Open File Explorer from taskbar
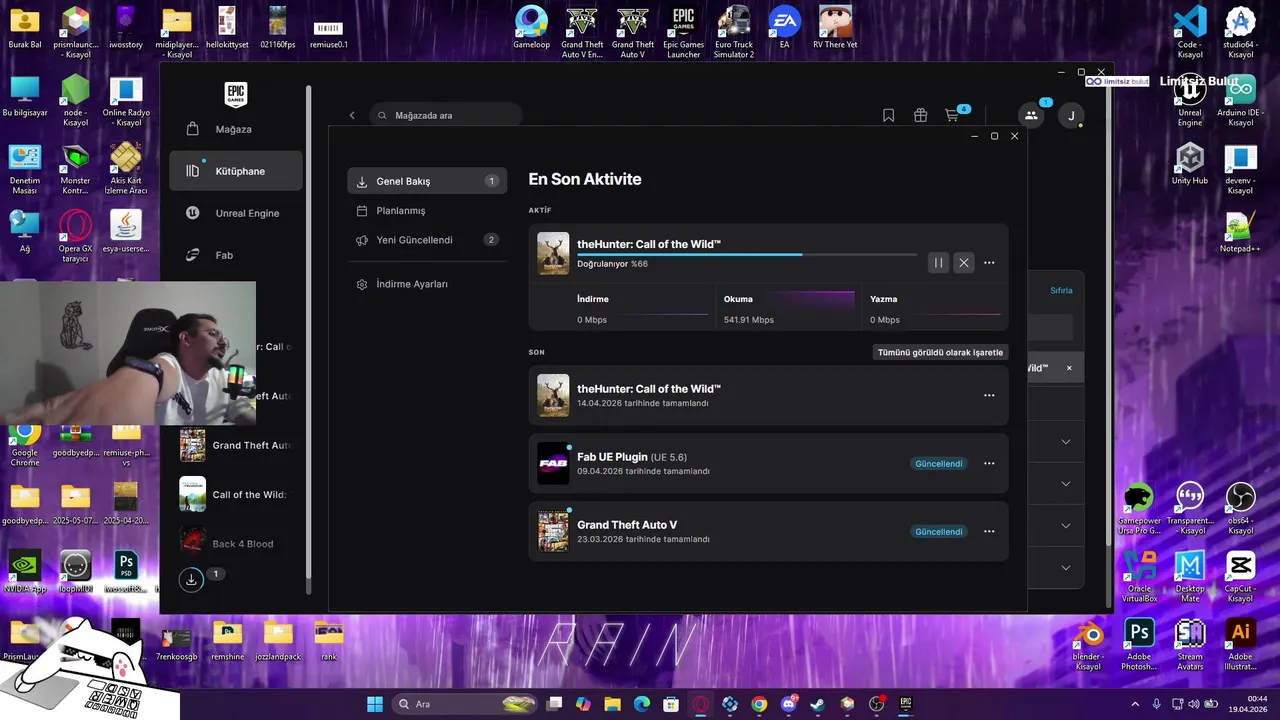The height and width of the screenshot is (720, 1280). click(613, 704)
